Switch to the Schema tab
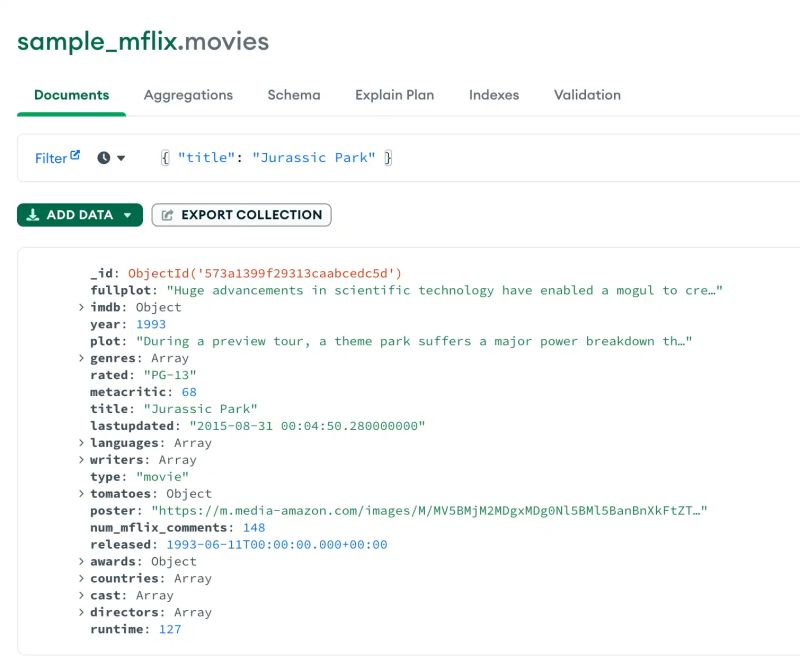The height and width of the screenshot is (664, 800). click(293, 95)
